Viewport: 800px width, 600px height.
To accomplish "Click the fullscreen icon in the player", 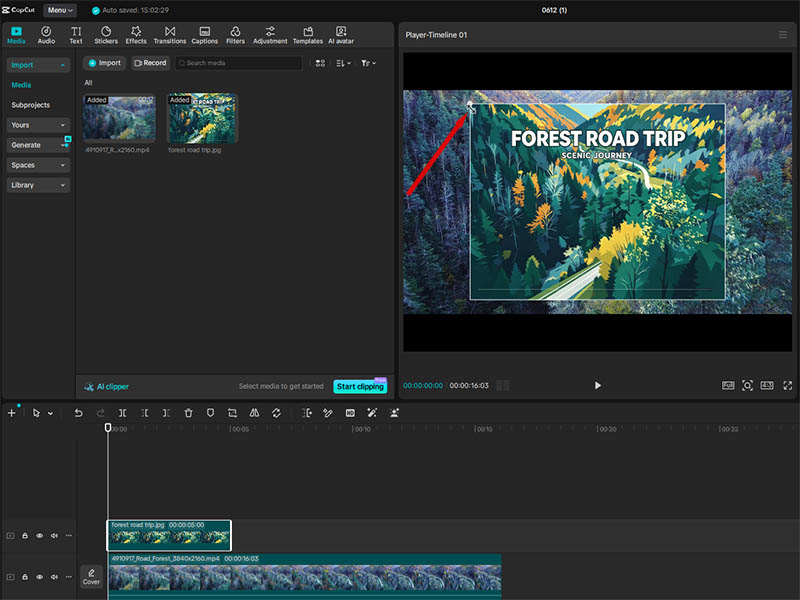I will pyautogui.click(x=787, y=386).
